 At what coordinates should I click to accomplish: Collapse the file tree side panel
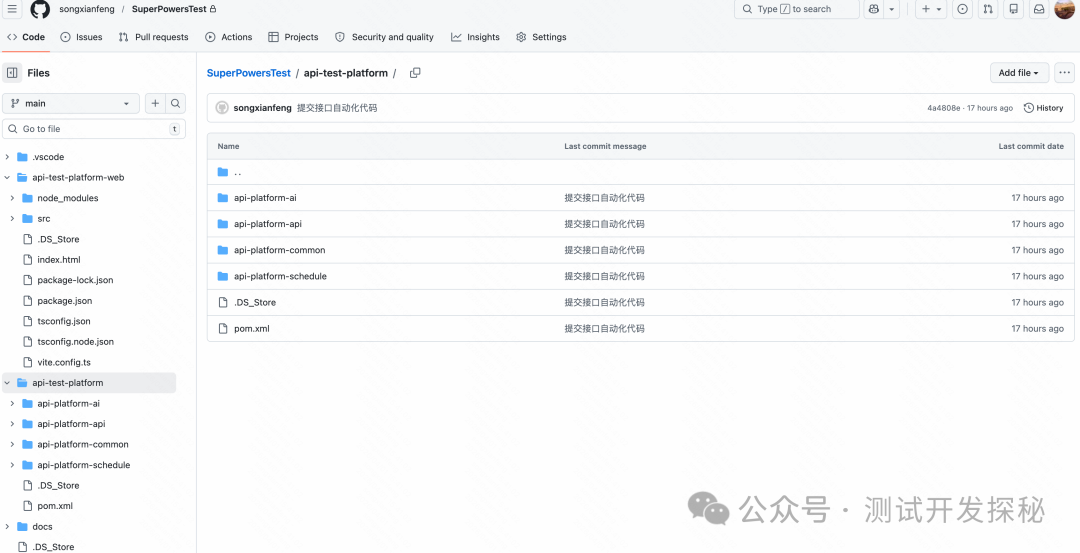[12, 73]
